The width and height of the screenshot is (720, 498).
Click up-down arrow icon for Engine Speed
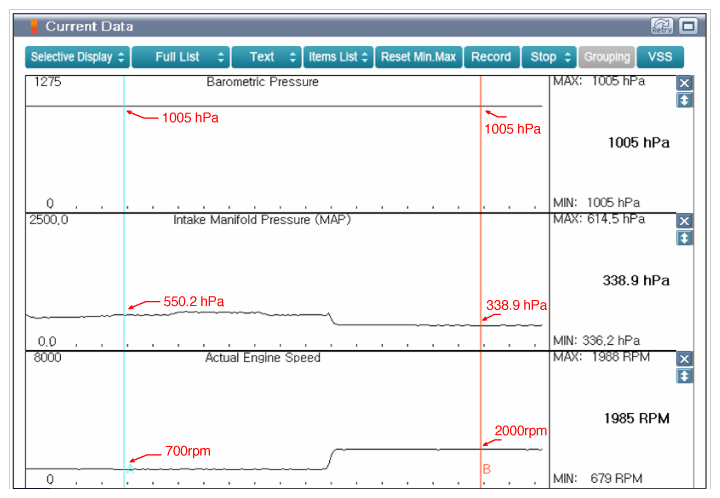pos(684,376)
